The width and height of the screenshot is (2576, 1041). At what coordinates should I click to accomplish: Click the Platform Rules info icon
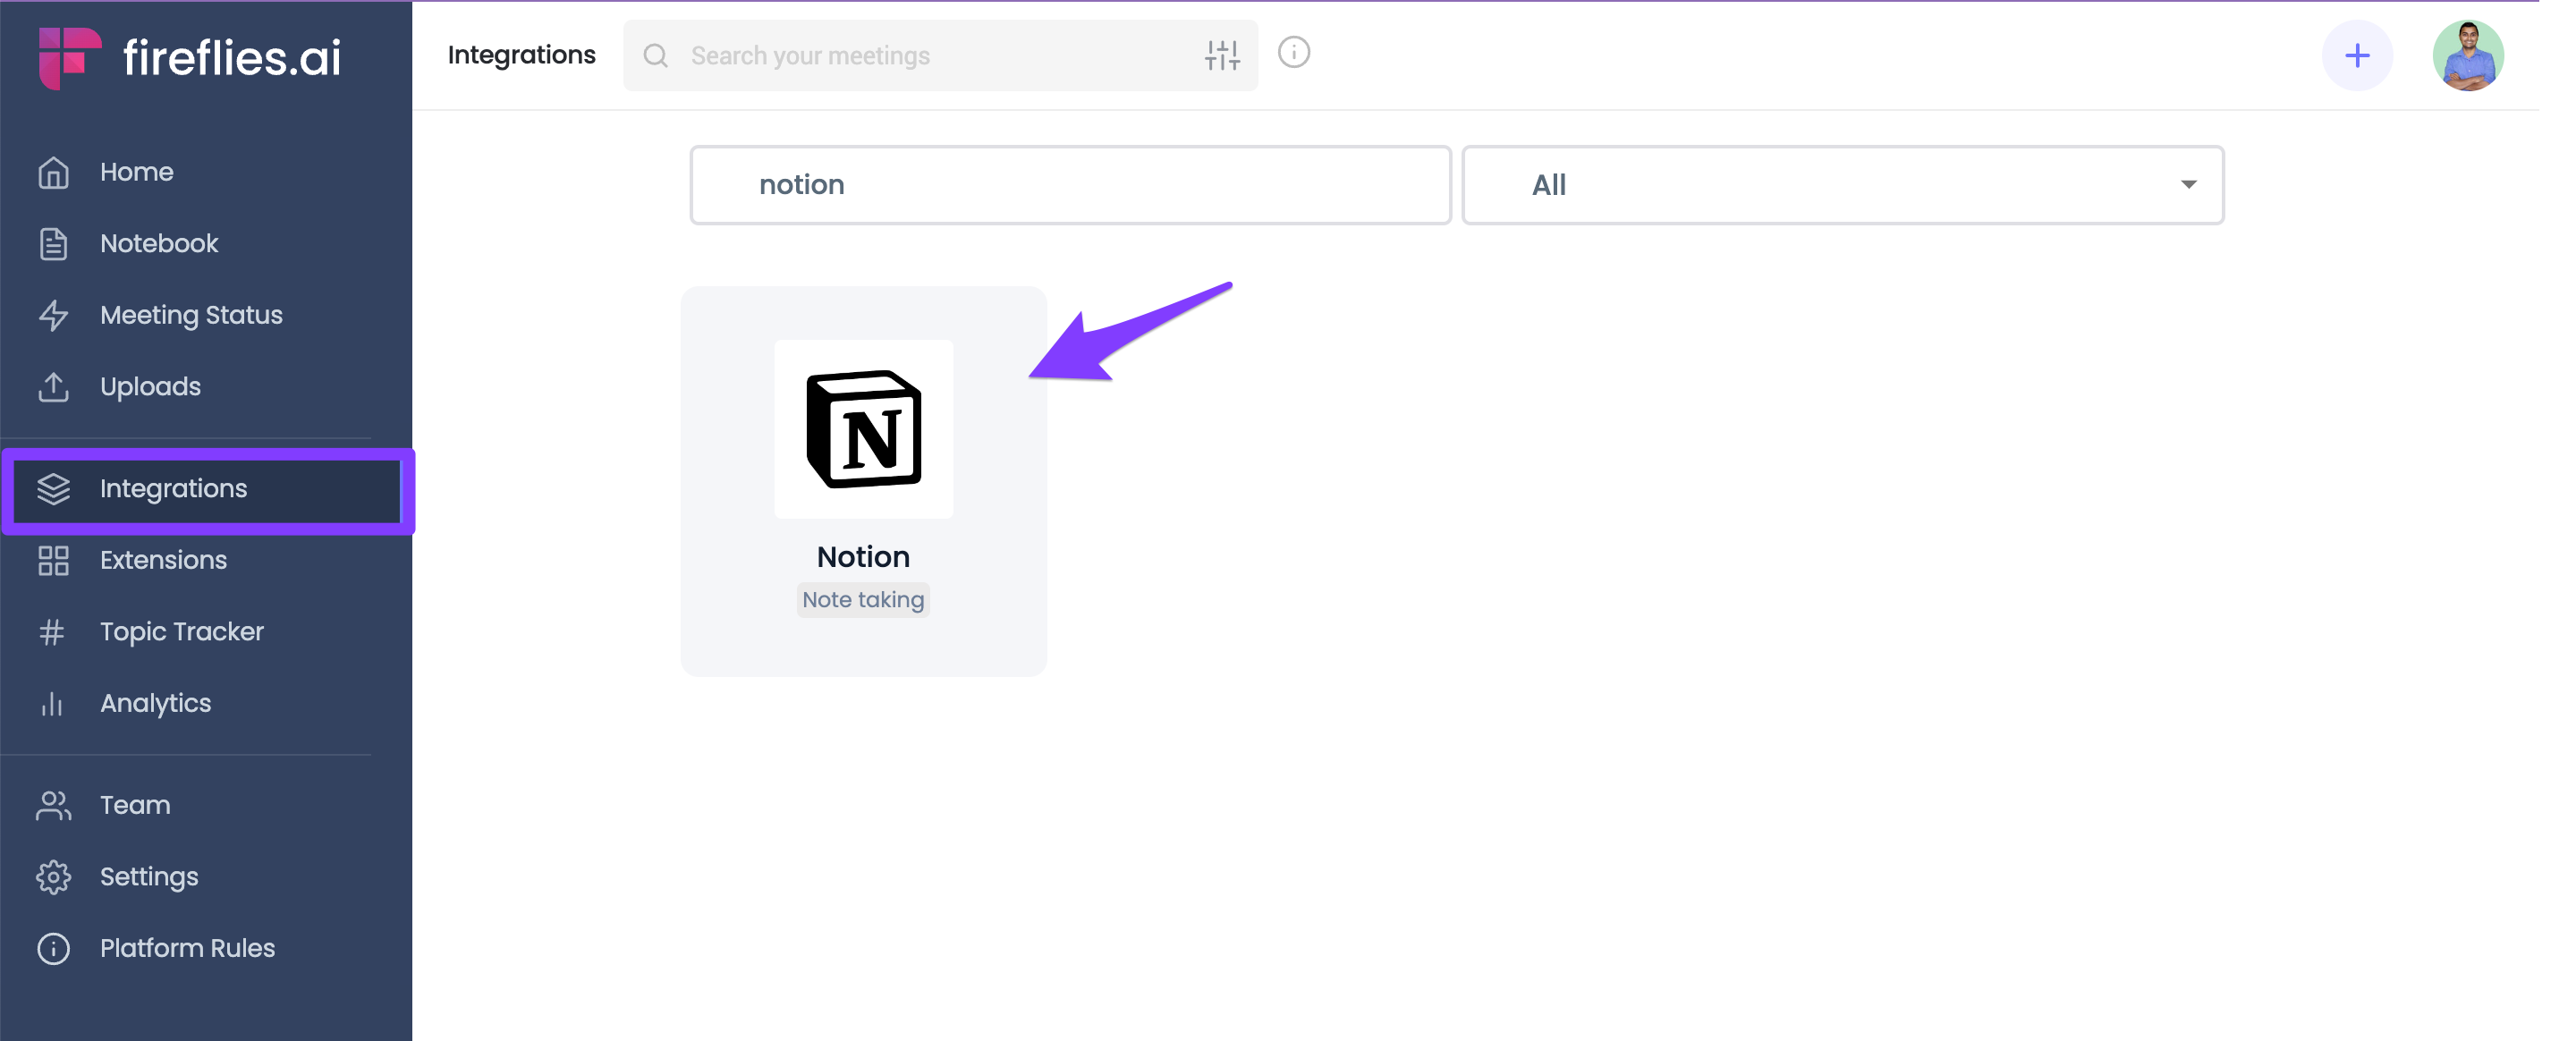[x=53, y=948]
